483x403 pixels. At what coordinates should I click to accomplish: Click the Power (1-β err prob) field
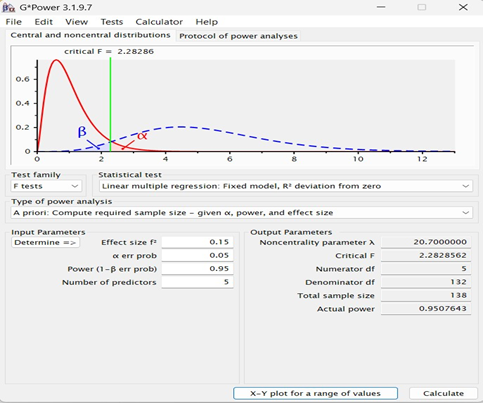pyautogui.click(x=197, y=269)
